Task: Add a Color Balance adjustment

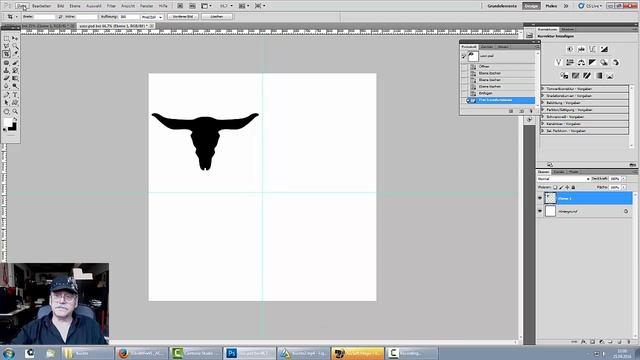Action: point(581,62)
